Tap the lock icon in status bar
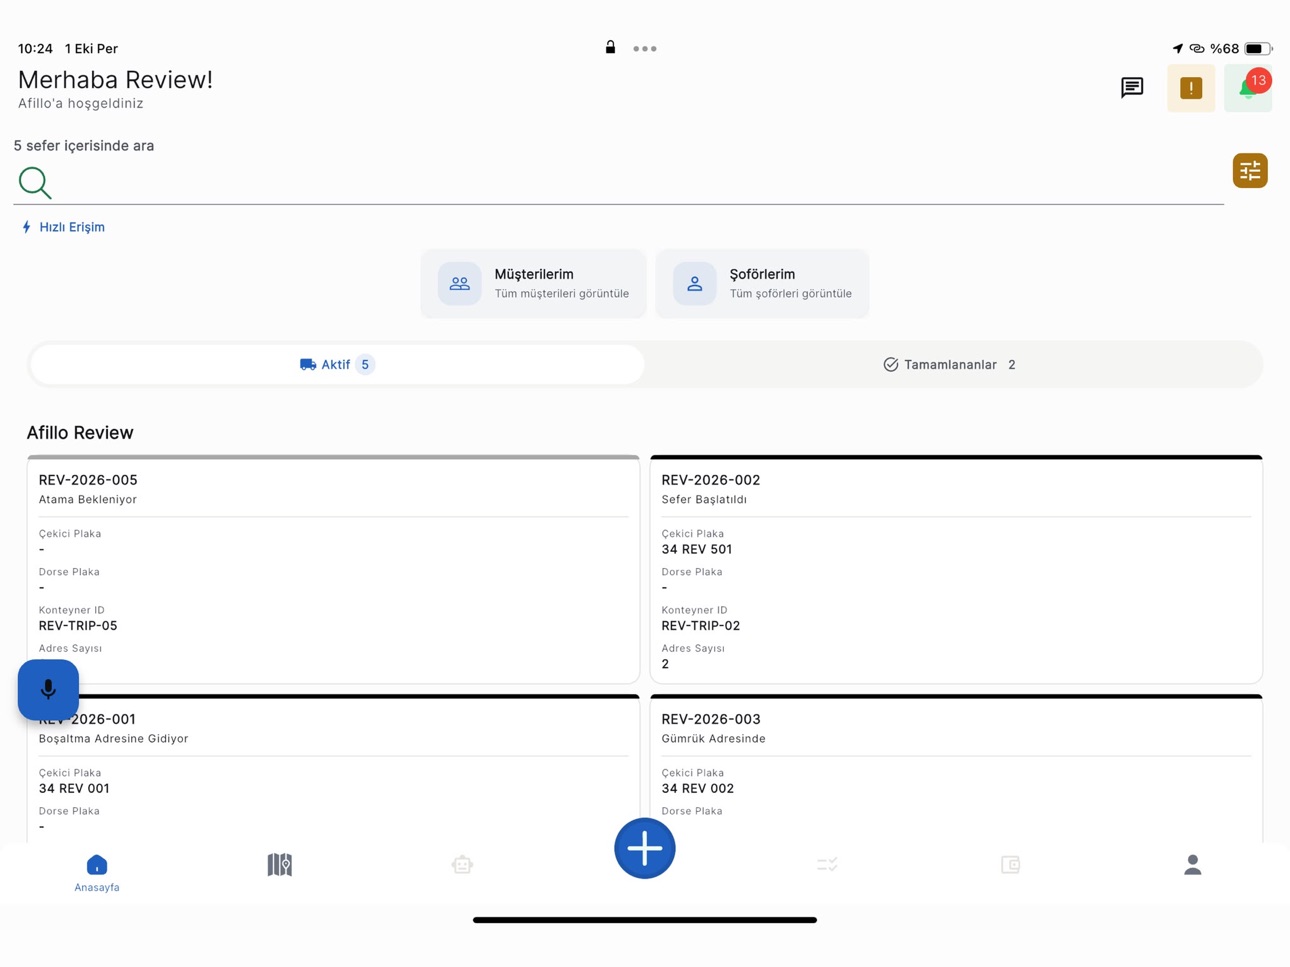 click(610, 47)
